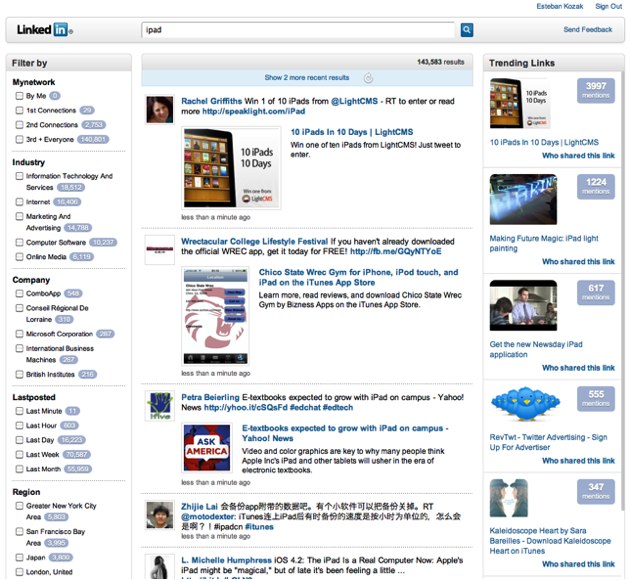This screenshot has width=630, height=582.
Task: Open the yhoo.it/cSQsFd link
Action: pyautogui.click(x=245, y=407)
